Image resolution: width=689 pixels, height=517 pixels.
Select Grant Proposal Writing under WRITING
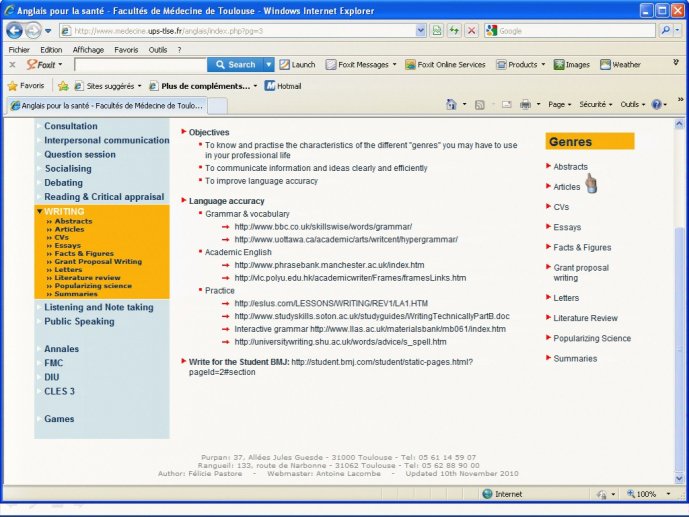(98, 261)
